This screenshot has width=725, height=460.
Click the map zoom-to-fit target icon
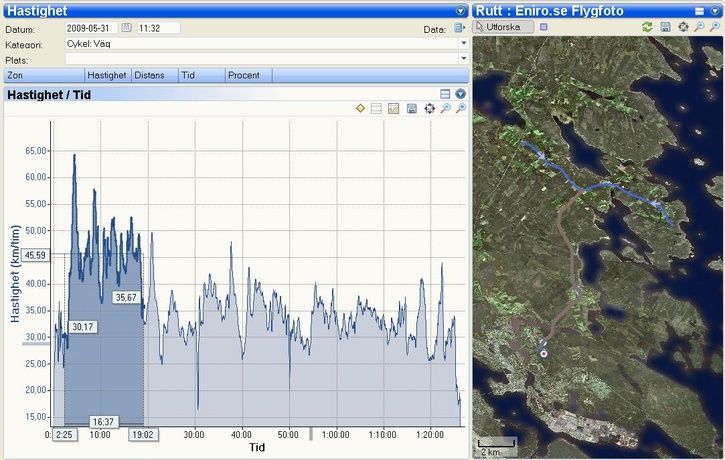683,27
